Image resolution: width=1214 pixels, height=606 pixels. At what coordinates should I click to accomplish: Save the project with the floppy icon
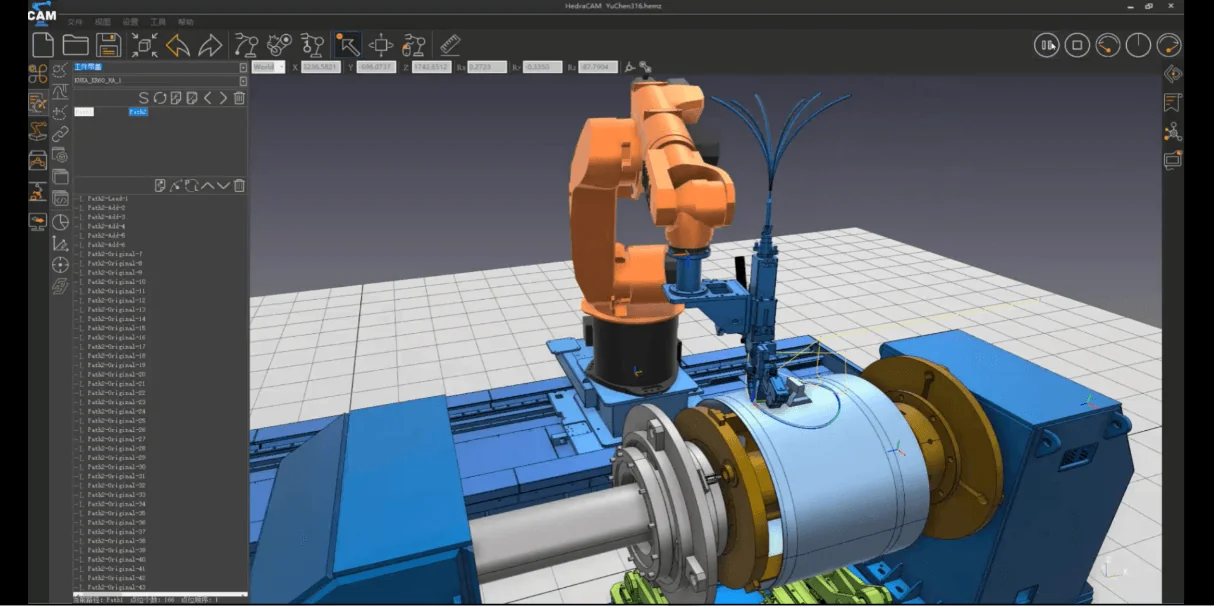109,45
